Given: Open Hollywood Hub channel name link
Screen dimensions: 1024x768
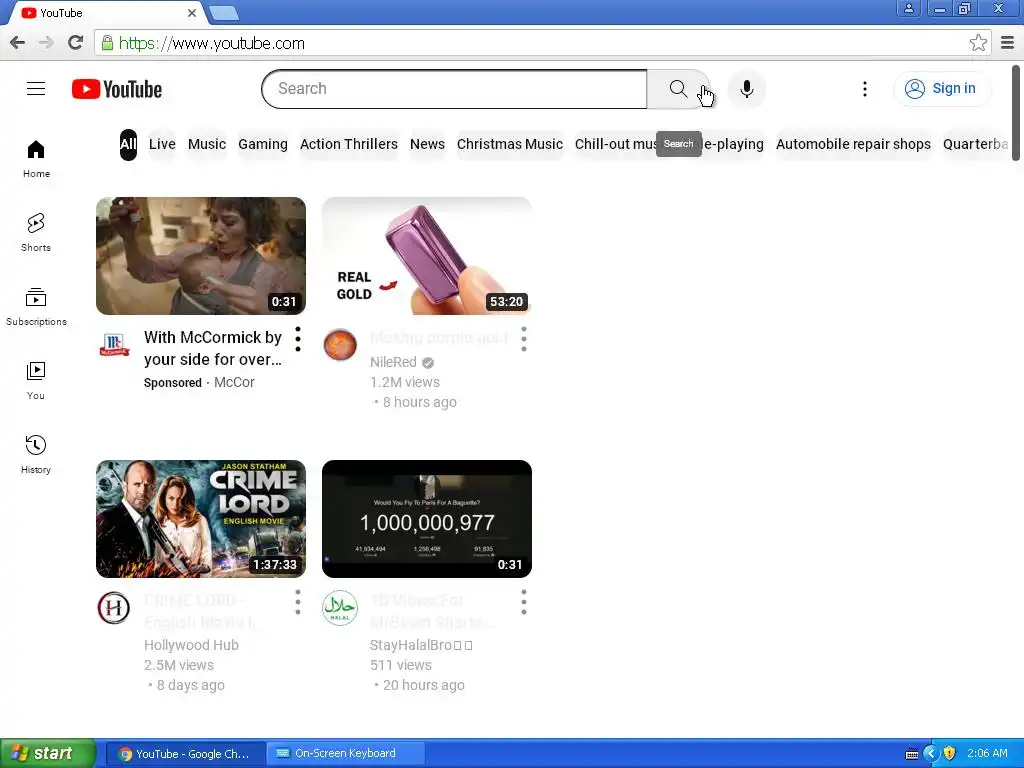Looking at the screenshot, I should coord(191,645).
